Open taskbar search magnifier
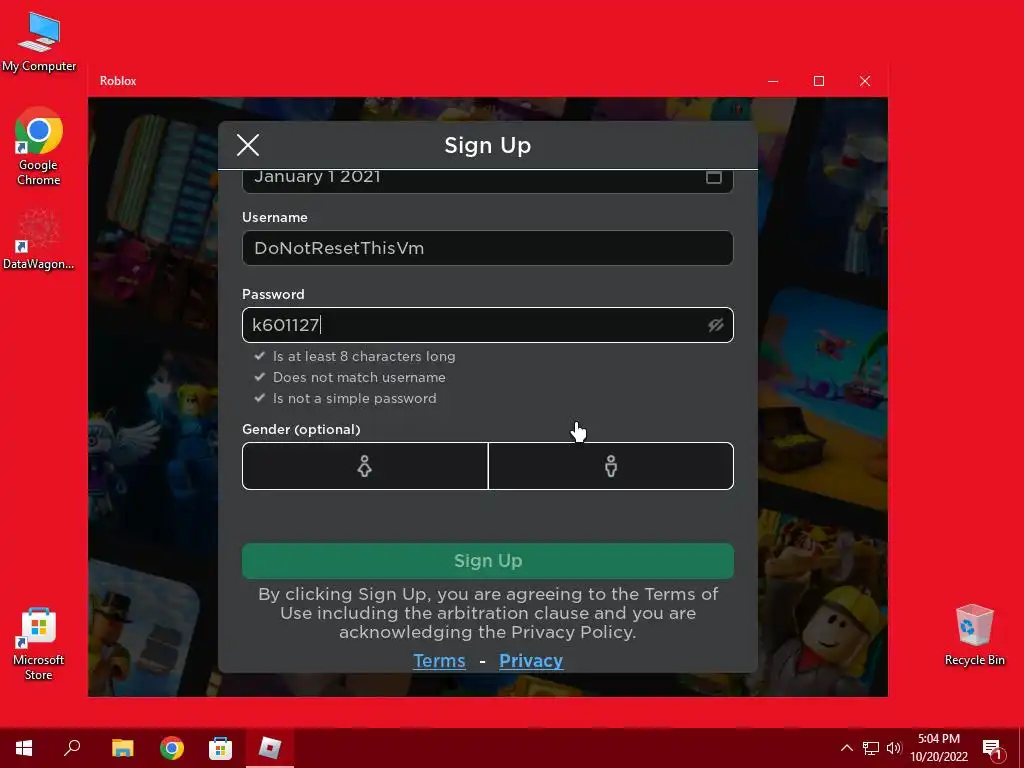1024x768 pixels. click(72, 748)
